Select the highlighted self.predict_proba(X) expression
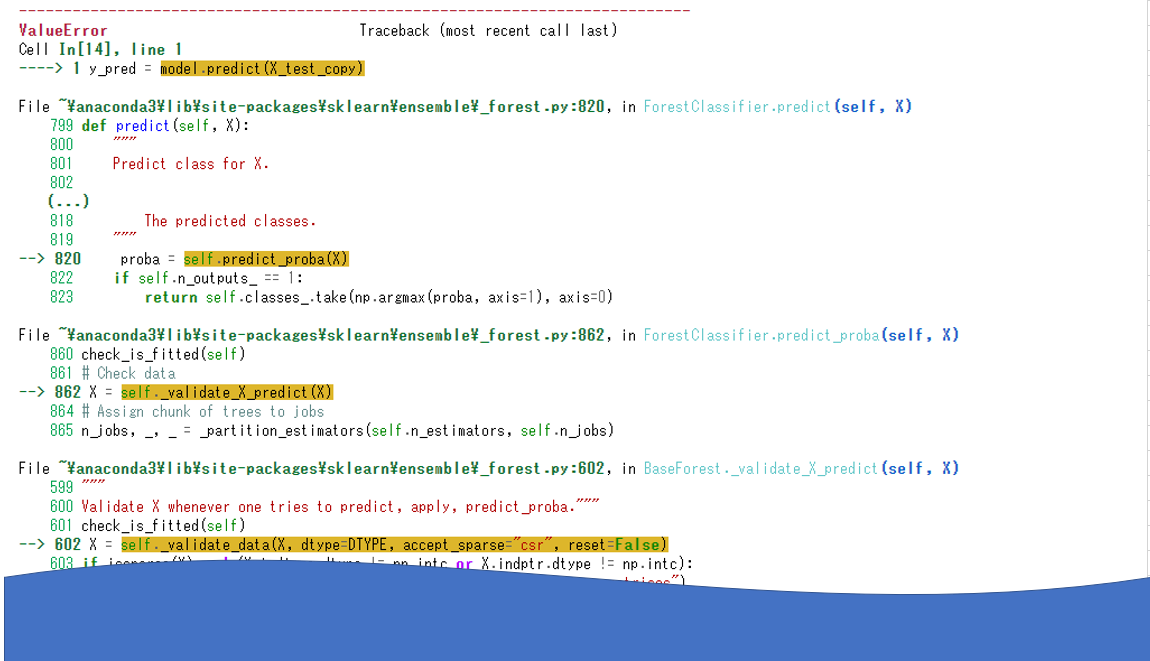This screenshot has height=661, width=1150. (x=266, y=258)
